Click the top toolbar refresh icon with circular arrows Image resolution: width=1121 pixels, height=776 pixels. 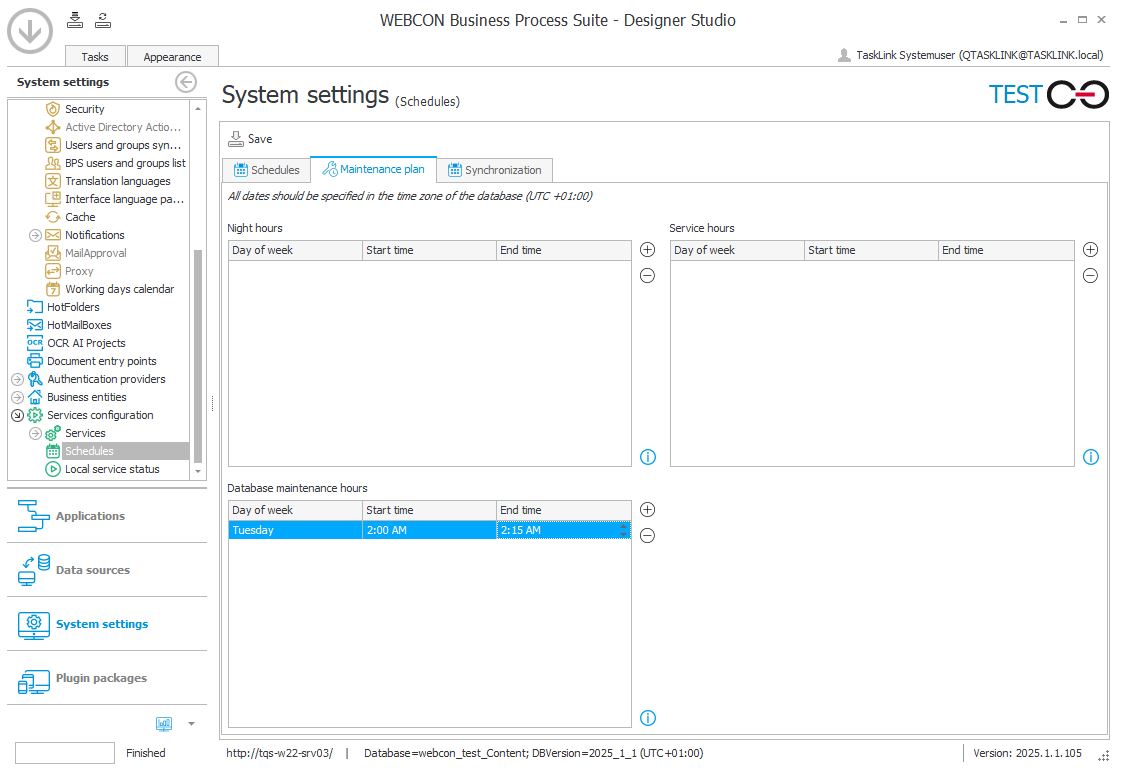coord(103,20)
